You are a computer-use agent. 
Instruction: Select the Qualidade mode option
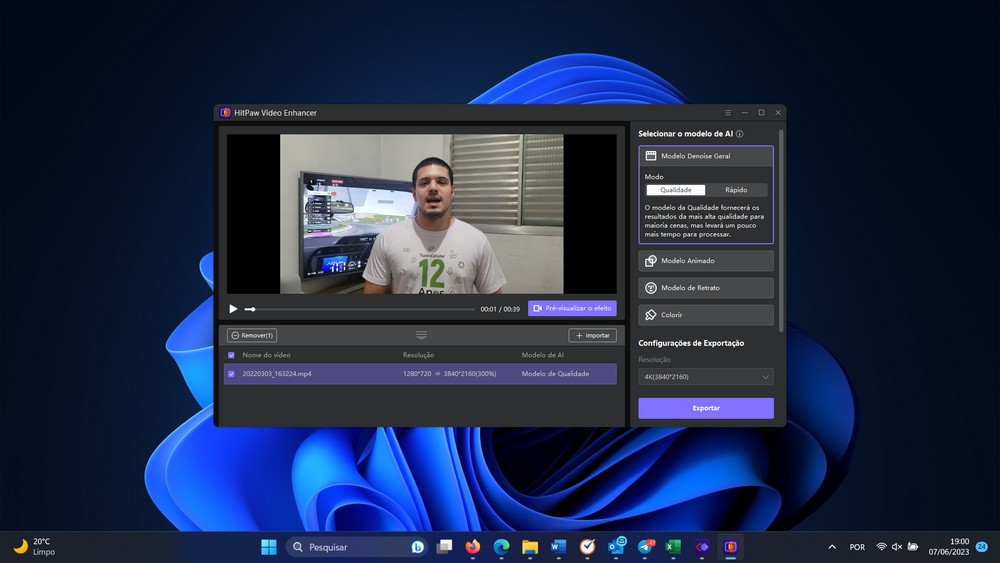(x=676, y=190)
